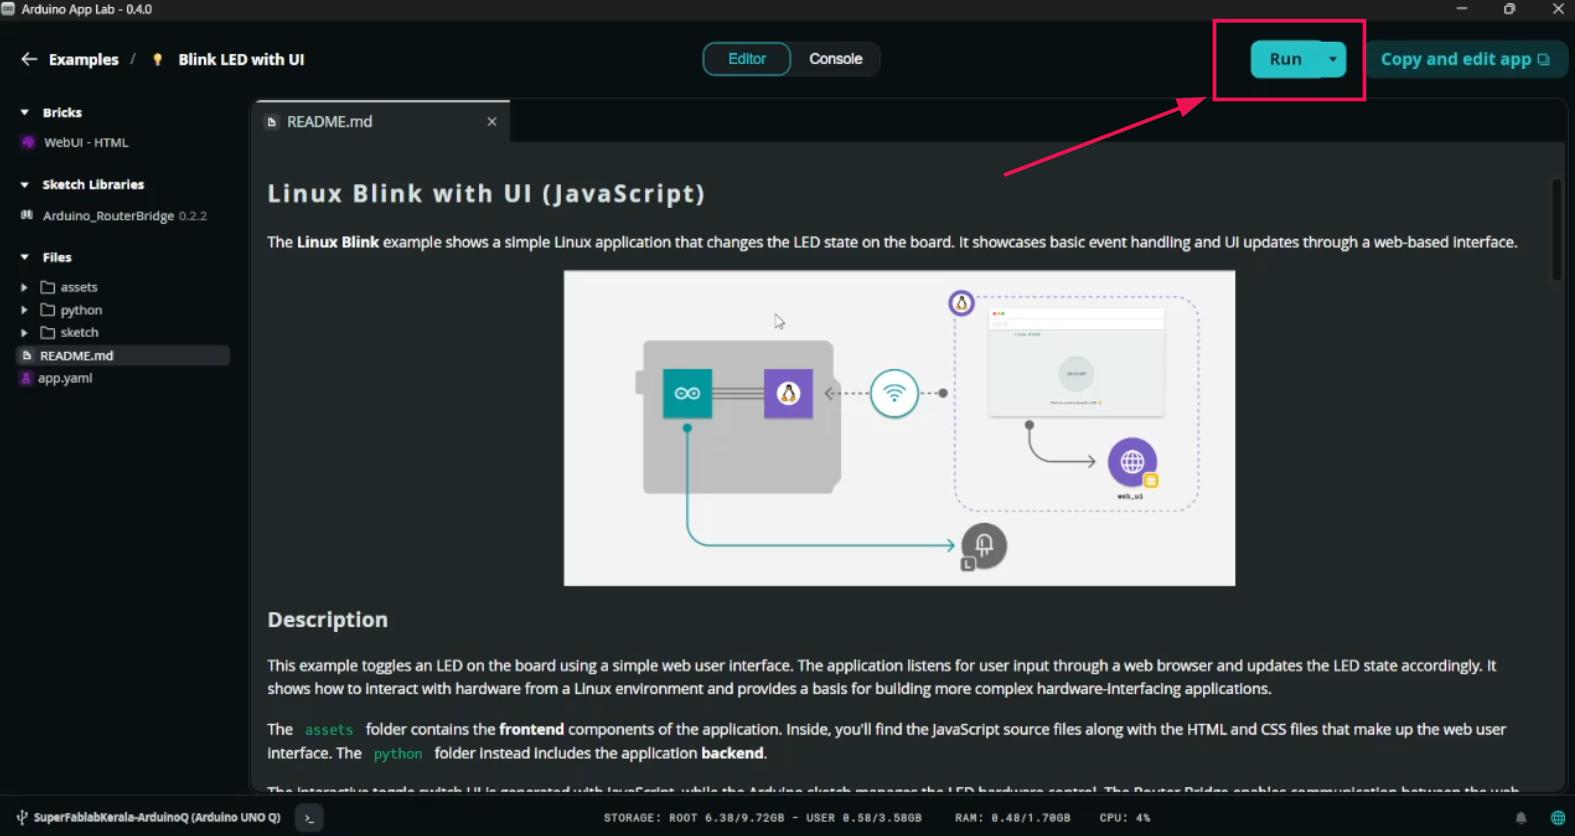The height and width of the screenshot is (836, 1575).
Task: Click the CPU: 4% readout
Action: (x=1125, y=818)
